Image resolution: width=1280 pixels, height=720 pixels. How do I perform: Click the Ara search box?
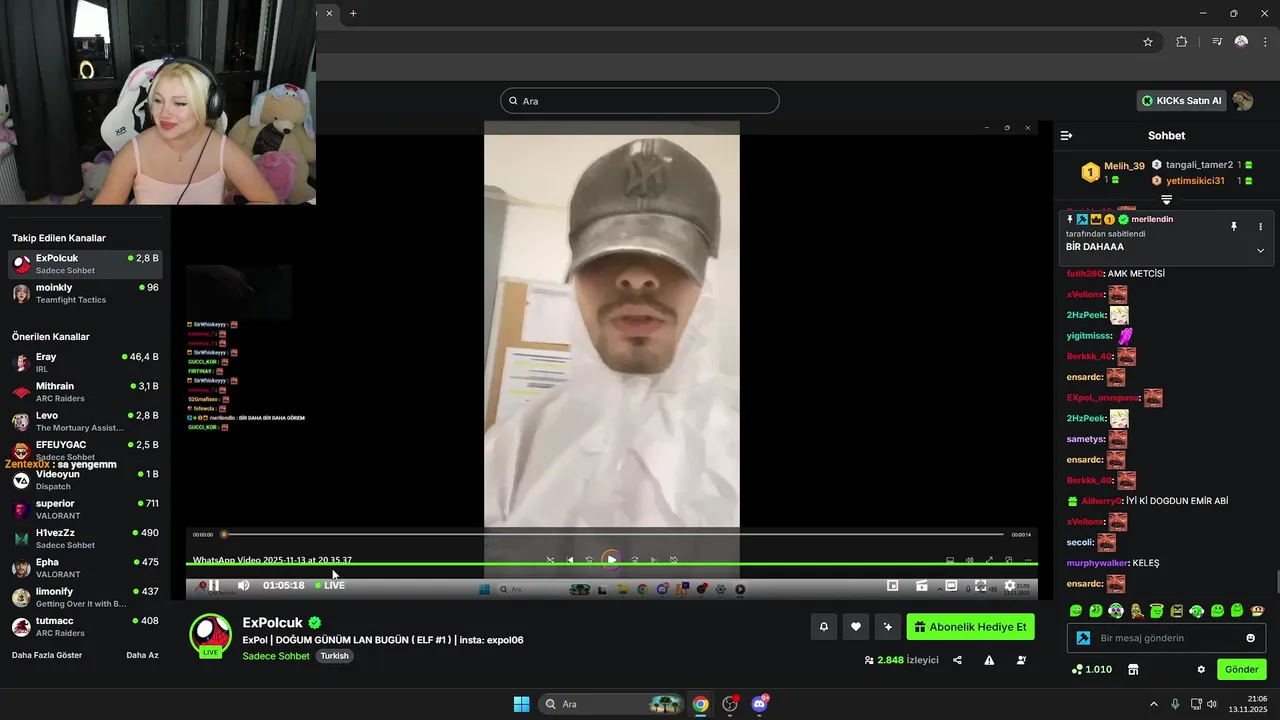[x=640, y=101]
